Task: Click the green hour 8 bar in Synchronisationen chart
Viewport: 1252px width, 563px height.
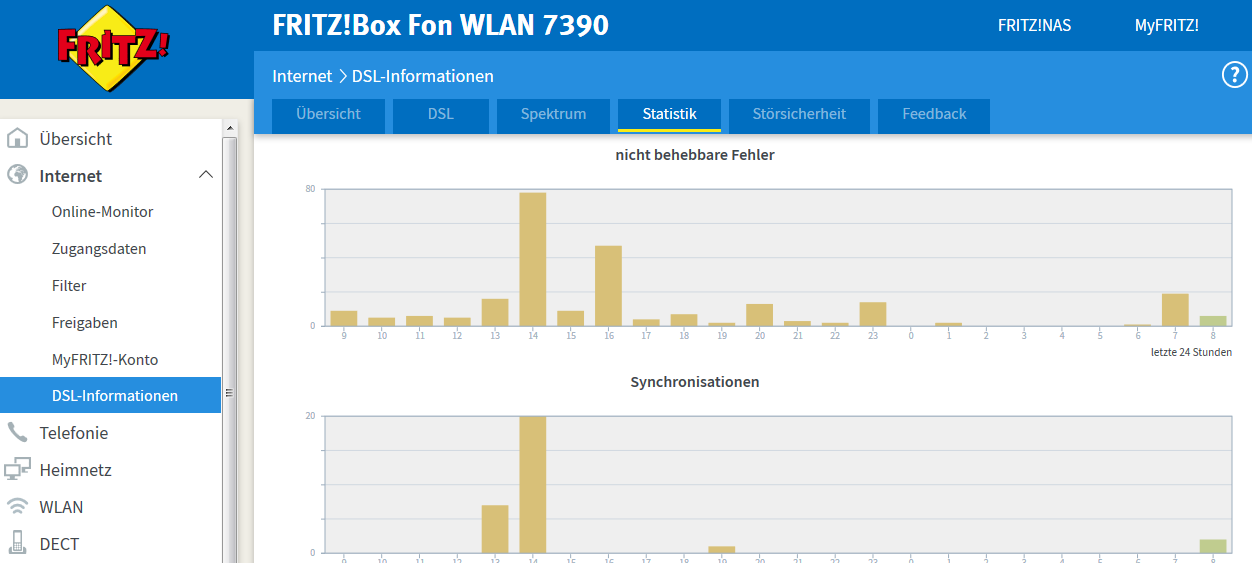Action: (1213, 546)
